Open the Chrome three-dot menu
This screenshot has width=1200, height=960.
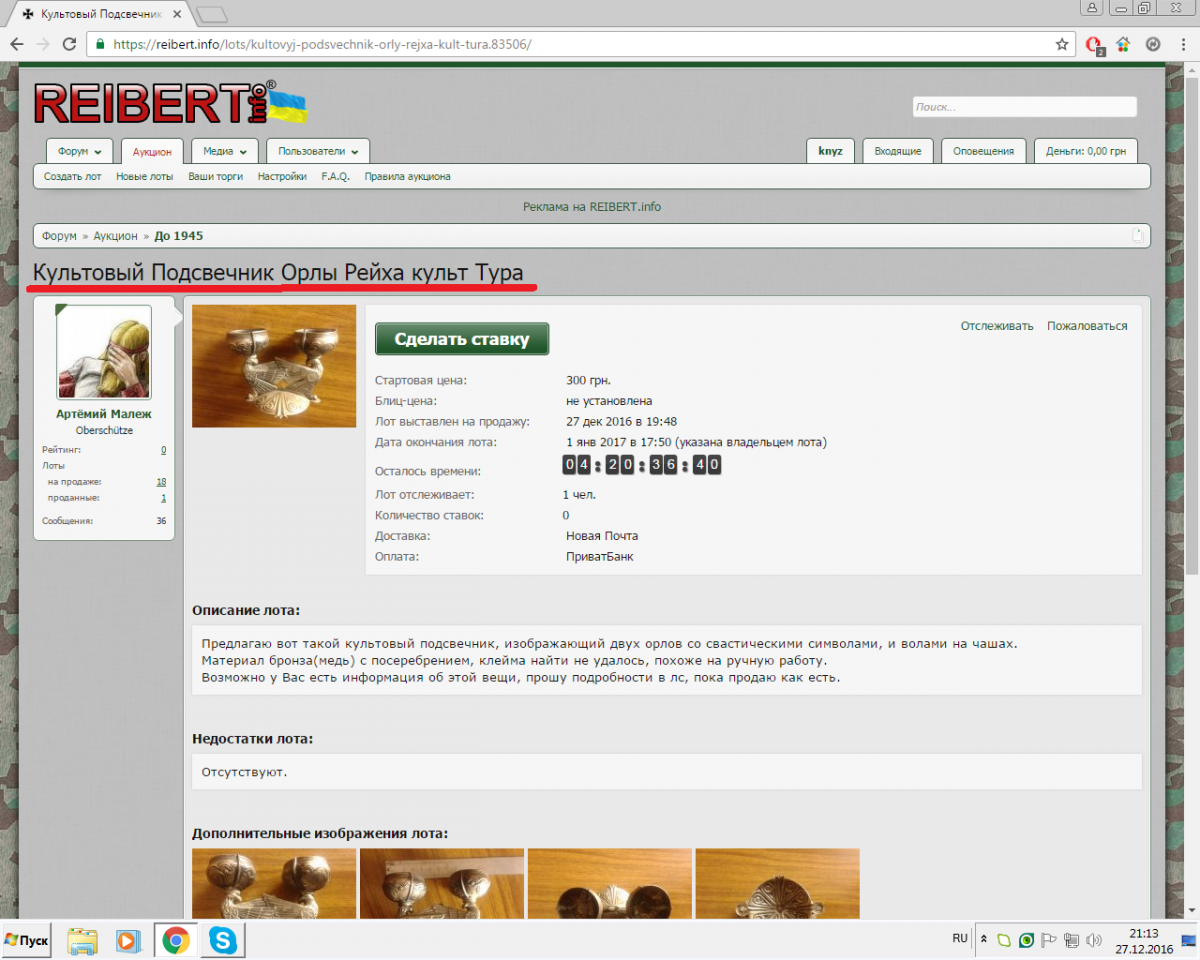[x=1181, y=45]
